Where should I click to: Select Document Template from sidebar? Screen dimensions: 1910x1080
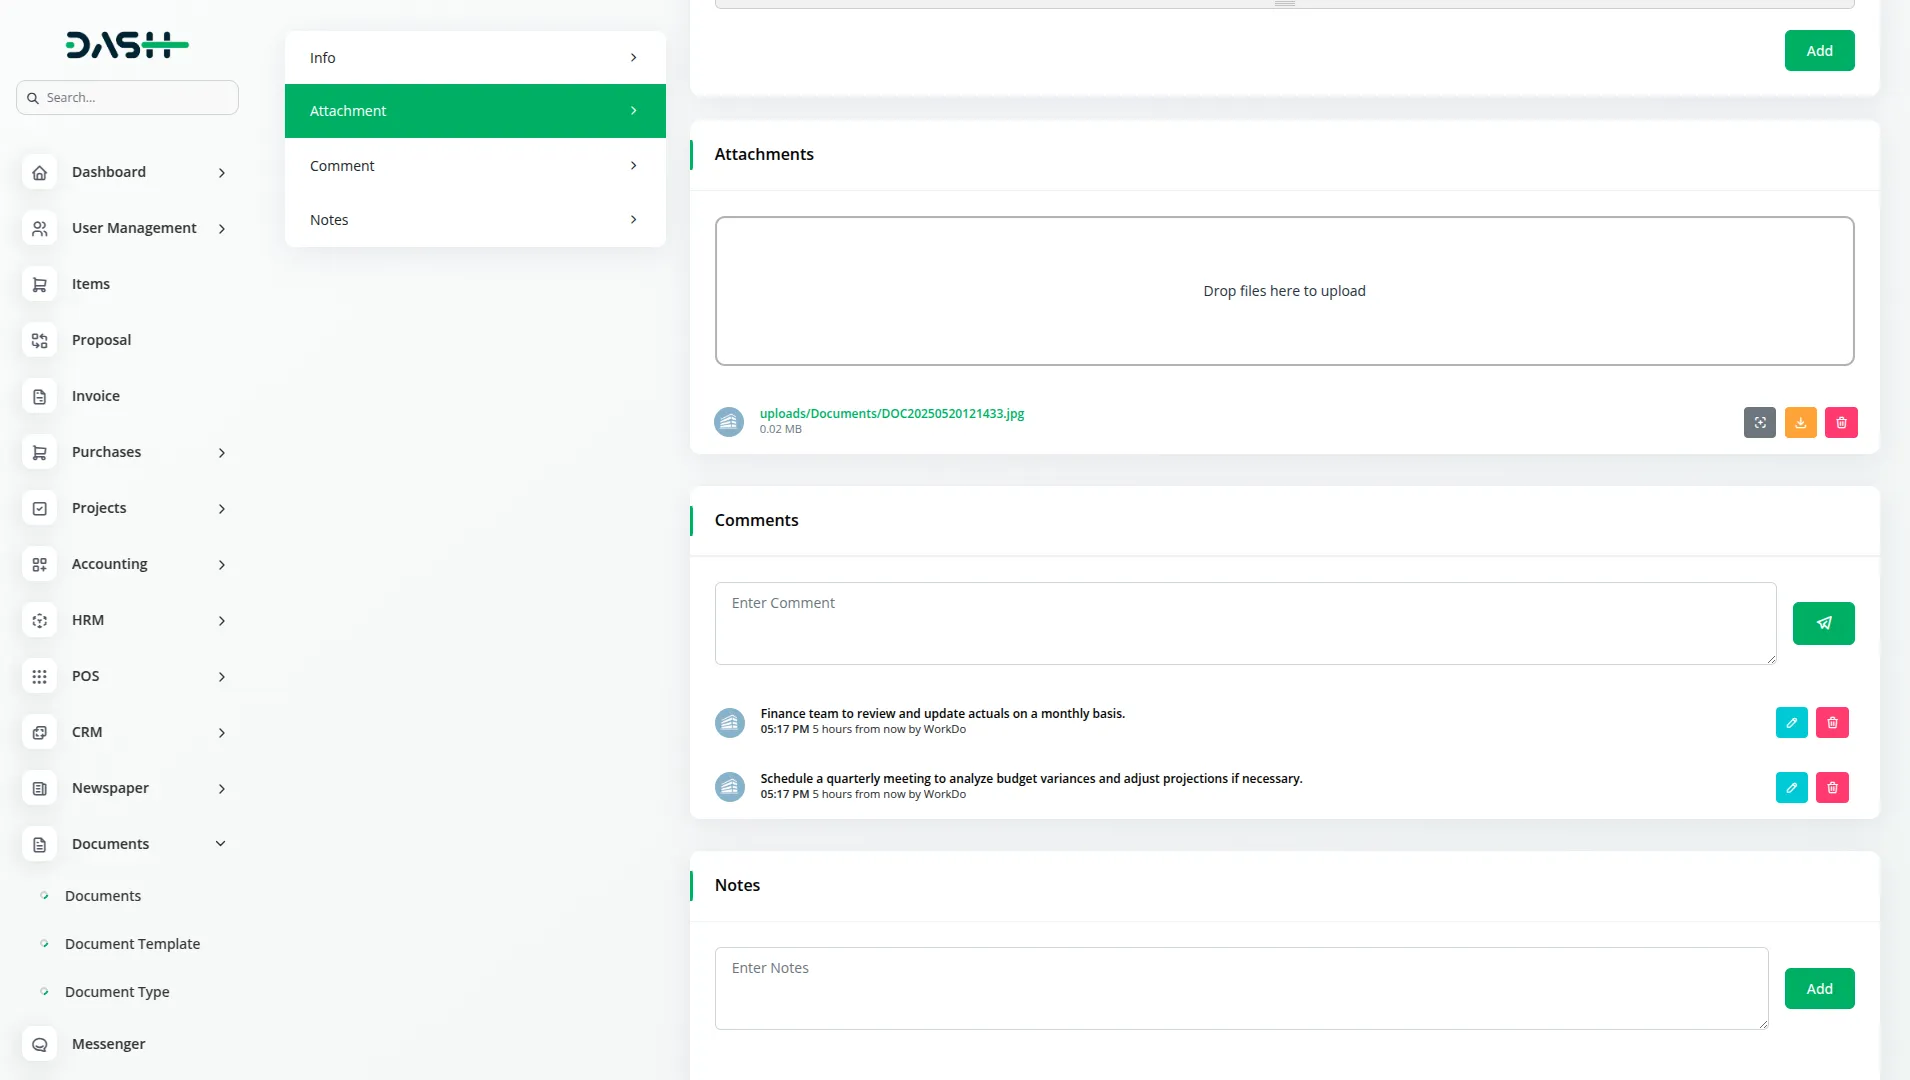pos(131,943)
